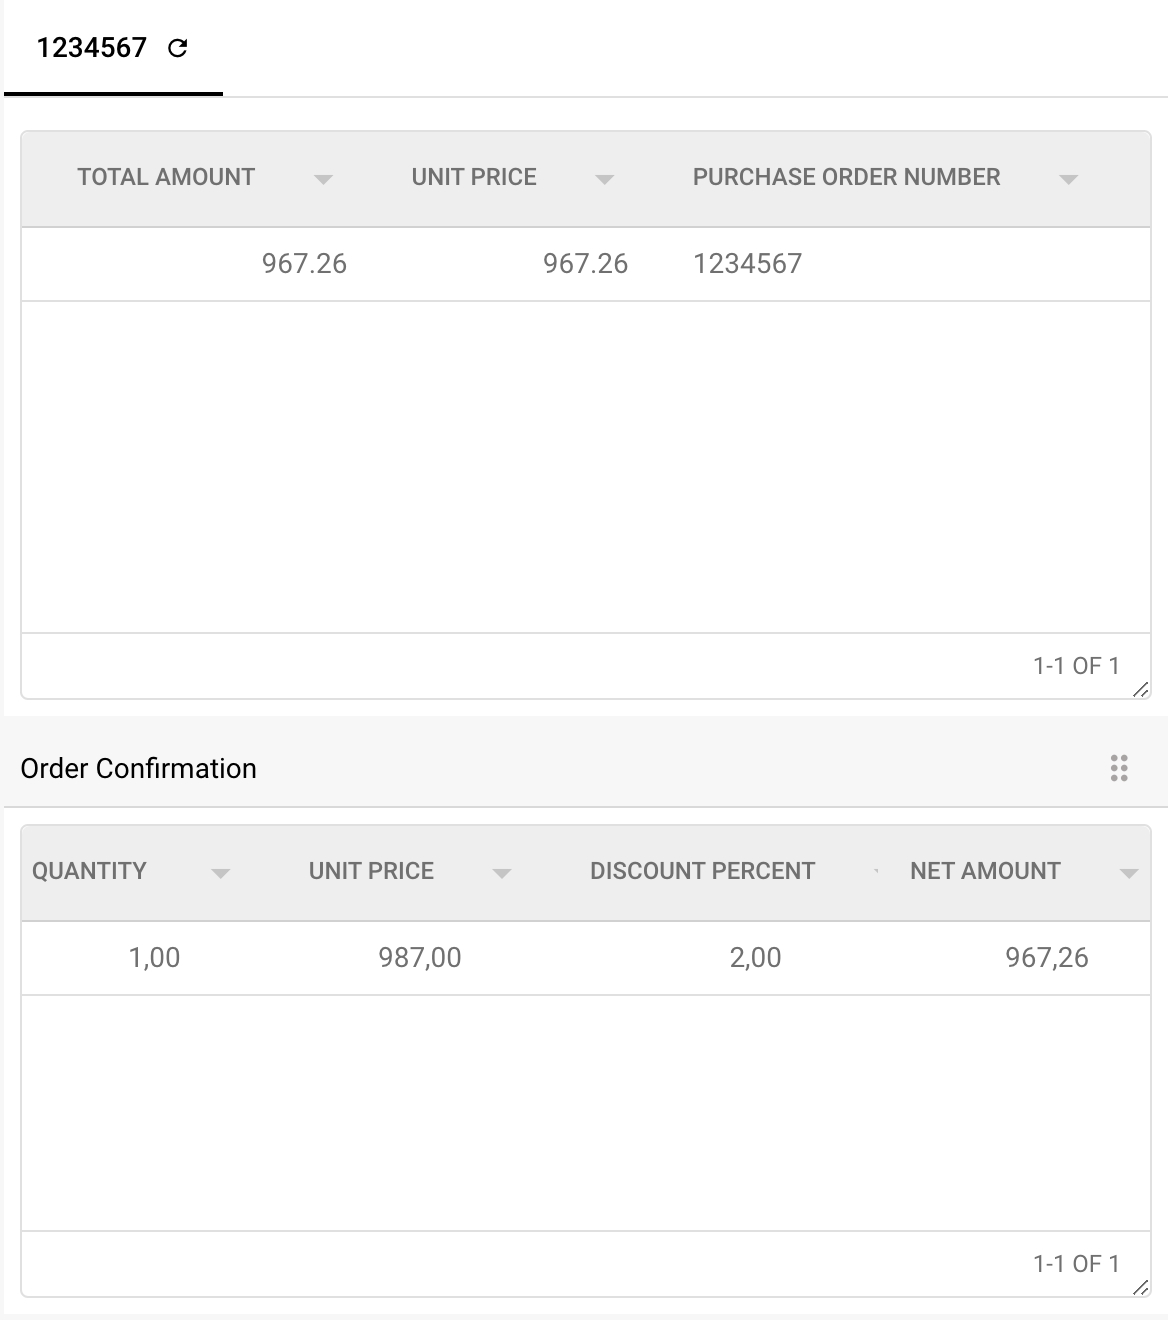Image resolution: width=1168 pixels, height=1320 pixels.
Task: Click the Order Confirmation panel drag handle icon
Action: tap(1119, 768)
